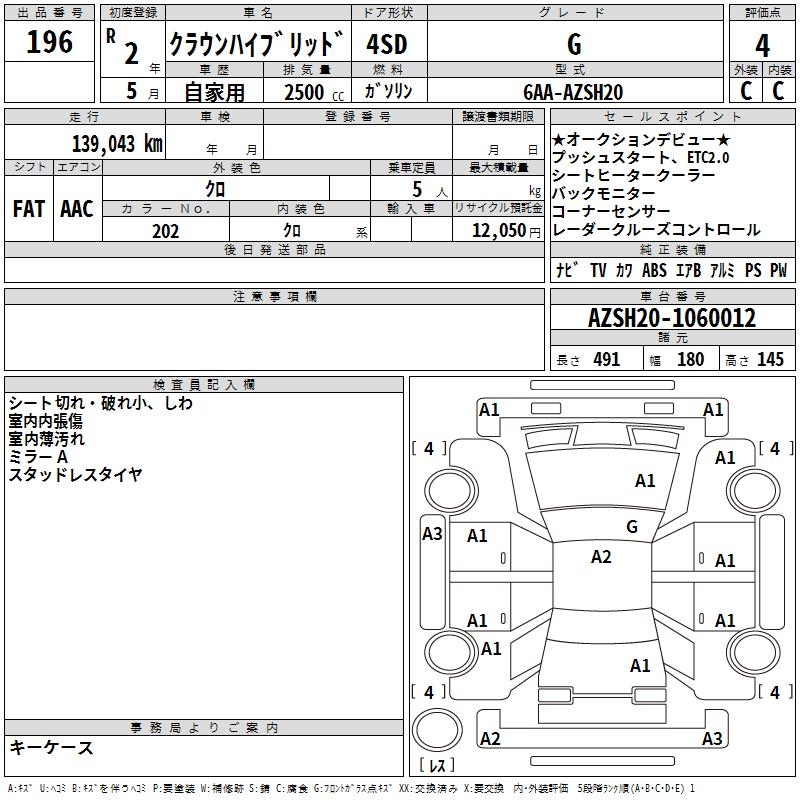Click the A1 mark on the trunk lid

tap(640, 665)
